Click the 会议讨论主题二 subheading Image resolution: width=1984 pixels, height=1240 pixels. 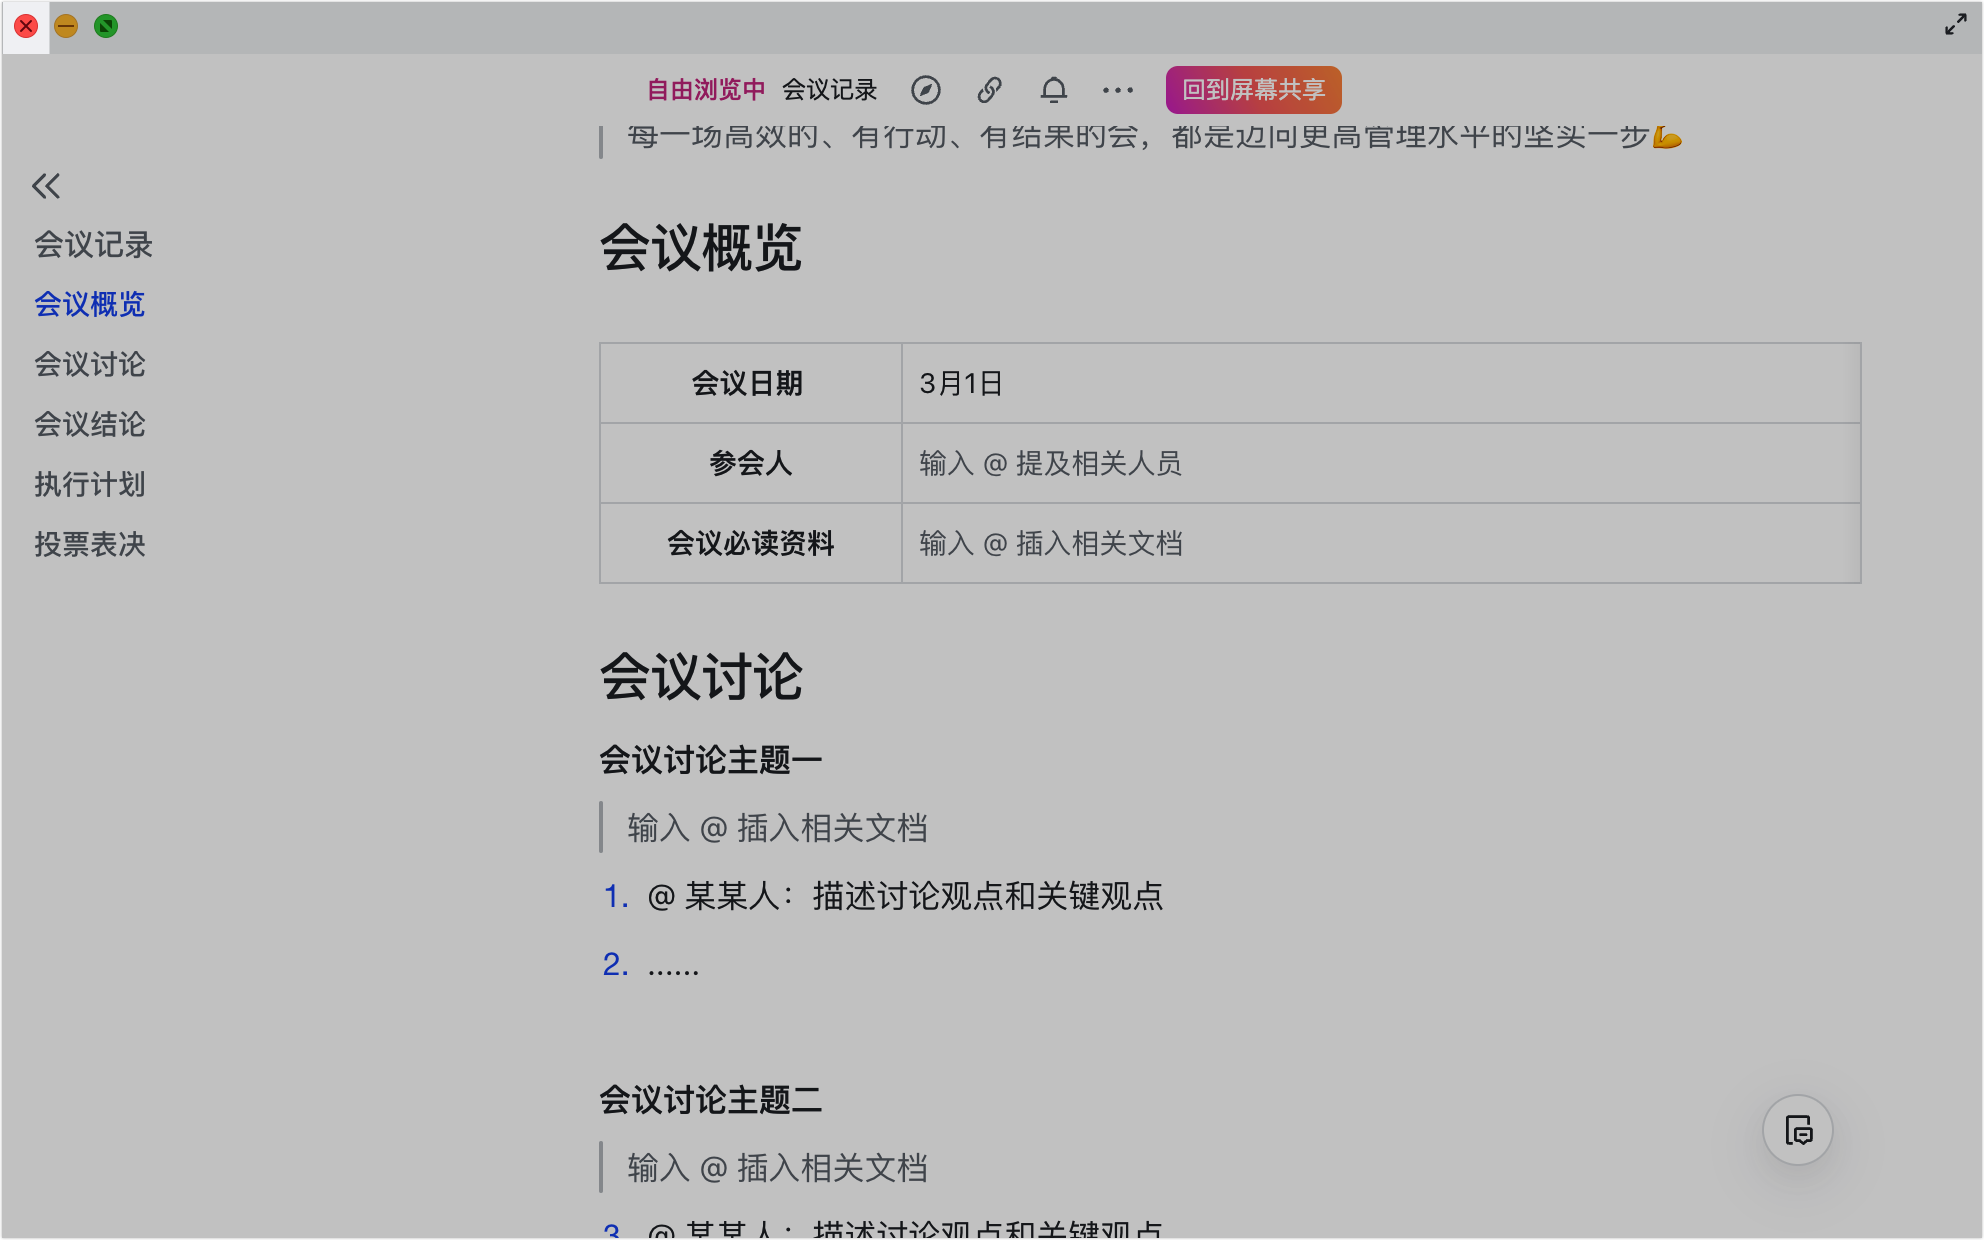711,1100
